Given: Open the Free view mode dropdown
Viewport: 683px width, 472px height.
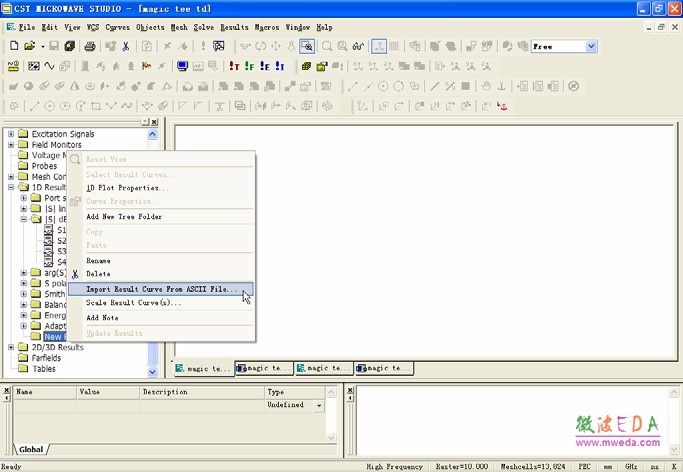Looking at the screenshot, I should [x=591, y=46].
